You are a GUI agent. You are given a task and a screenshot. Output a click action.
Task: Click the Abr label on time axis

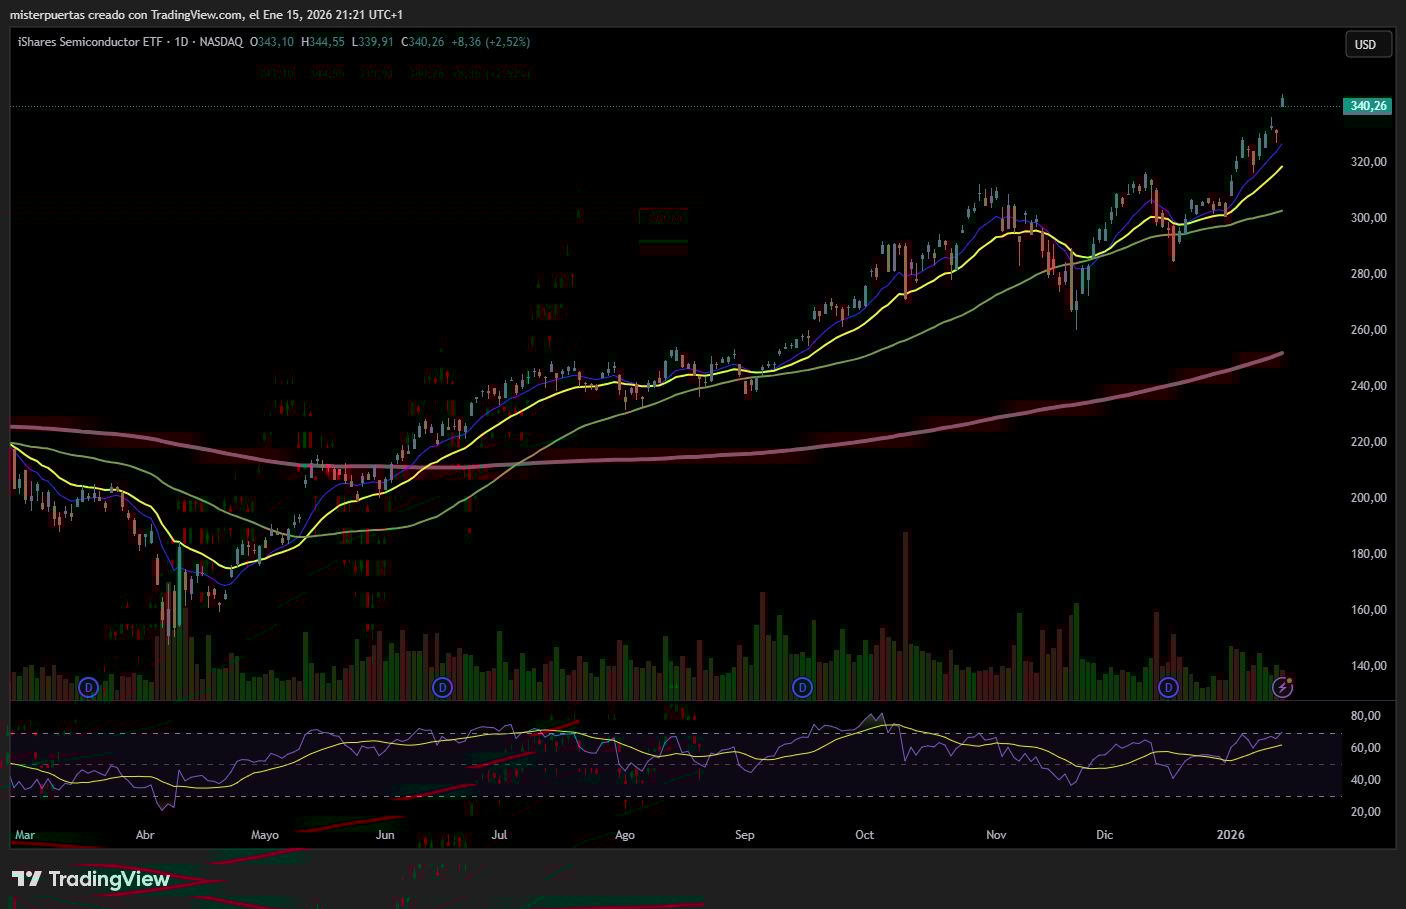[x=145, y=835]
